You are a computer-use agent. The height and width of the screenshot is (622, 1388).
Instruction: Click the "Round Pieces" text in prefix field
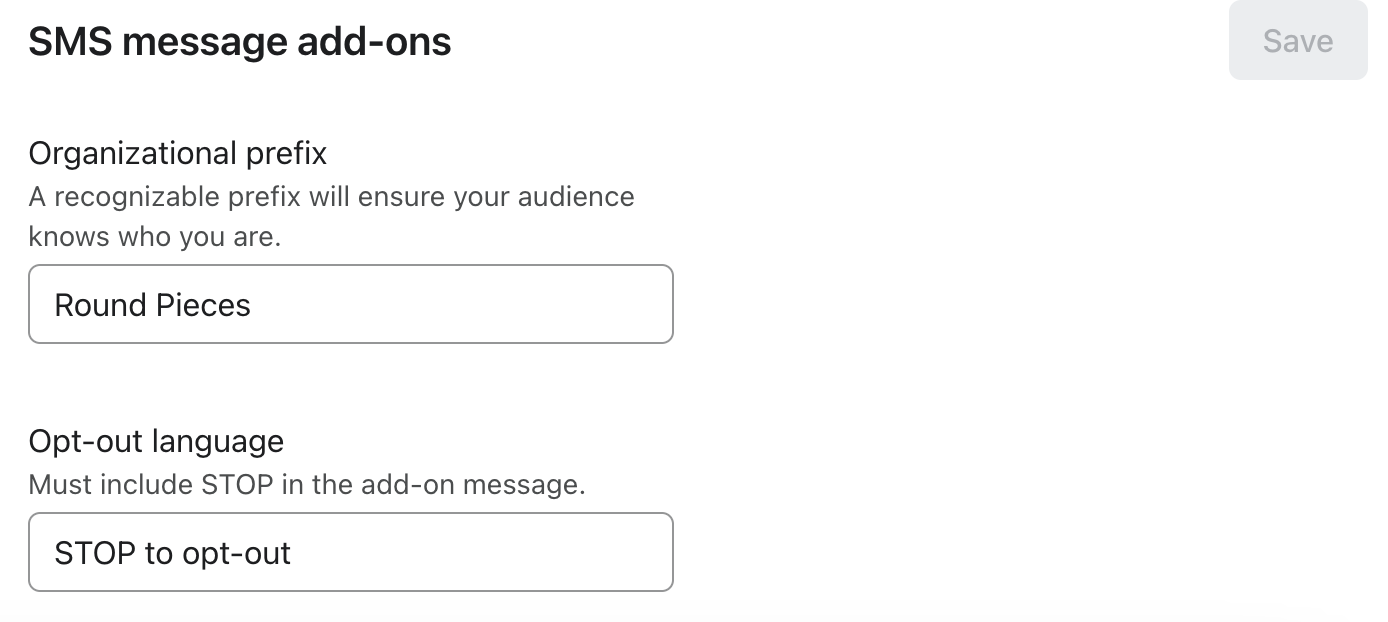[x=152, y=305]
